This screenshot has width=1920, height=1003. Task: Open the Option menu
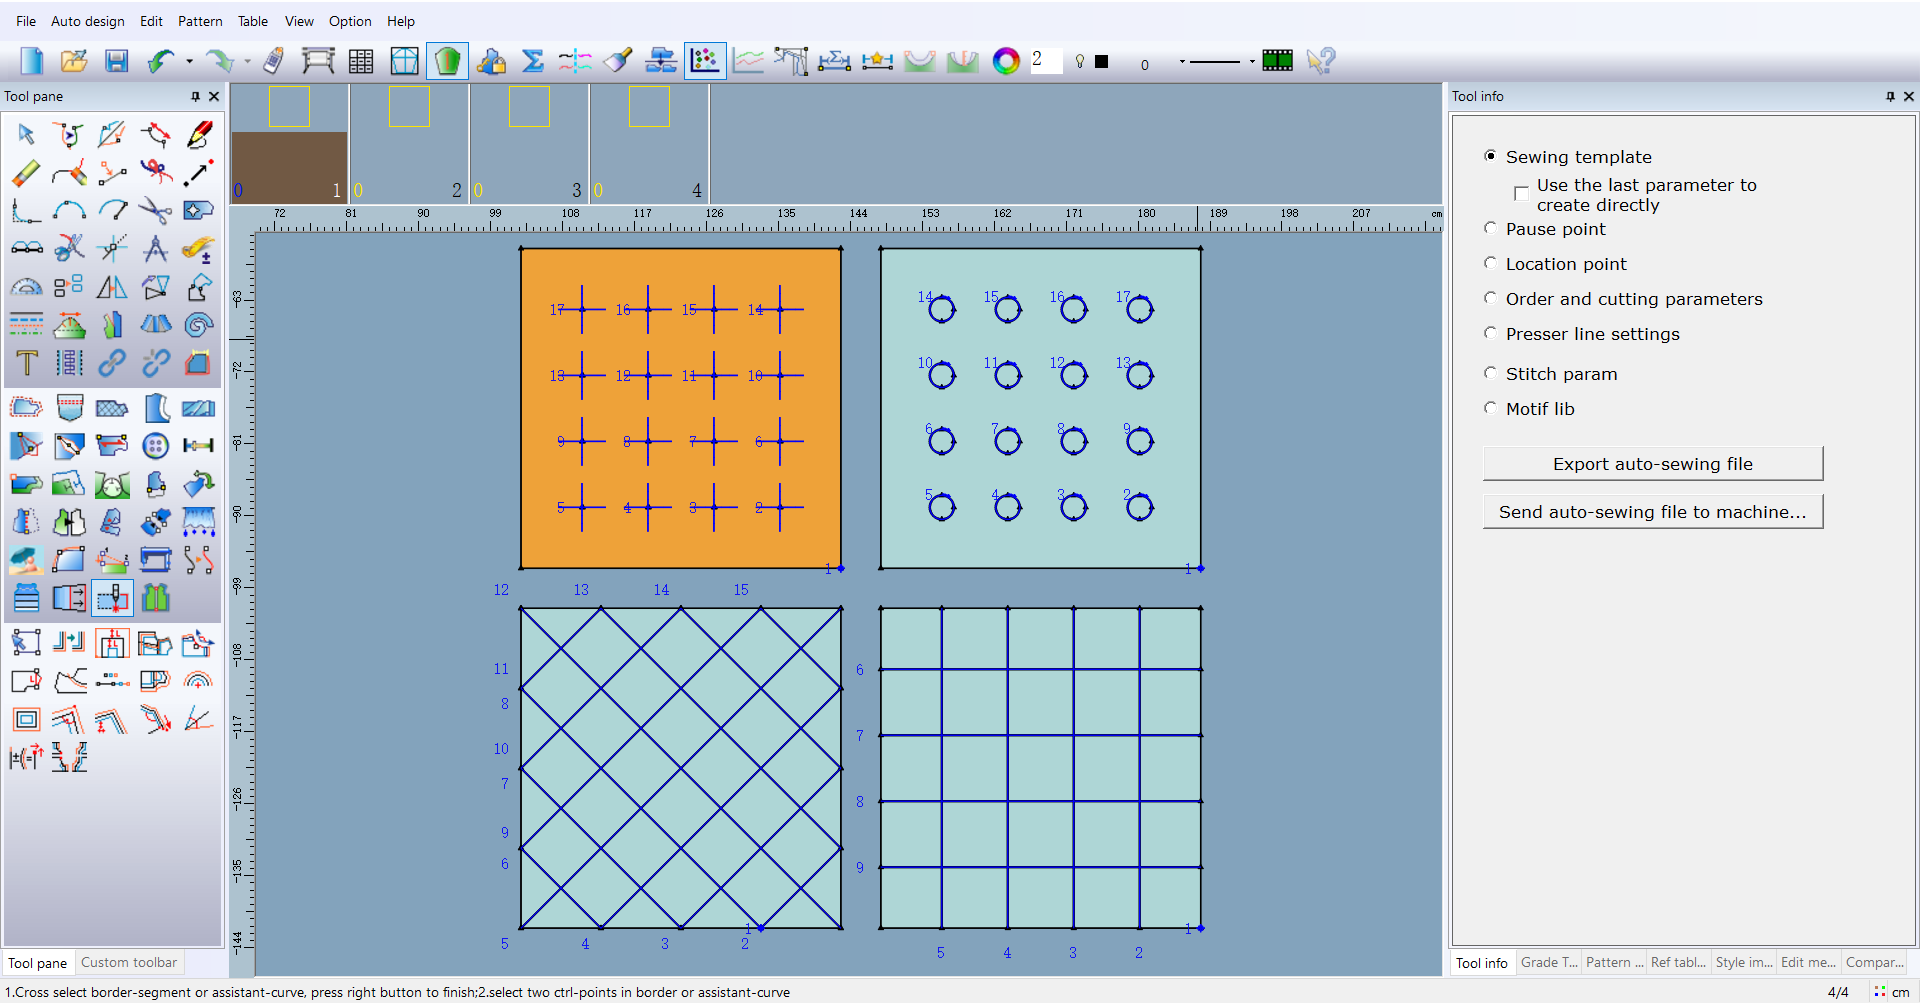click(350, 21)
